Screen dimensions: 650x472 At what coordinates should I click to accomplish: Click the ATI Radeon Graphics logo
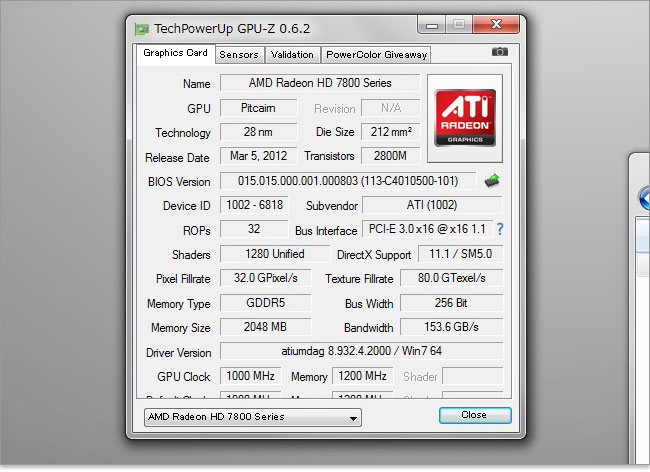[x=465, y=118]
